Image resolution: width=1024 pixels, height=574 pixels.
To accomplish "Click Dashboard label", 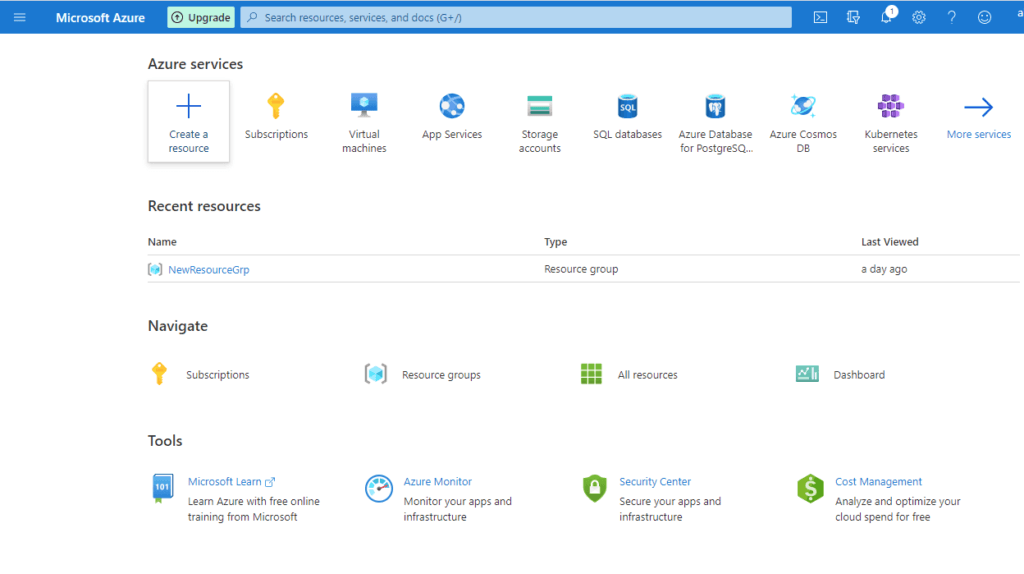I will pos(859,375).
